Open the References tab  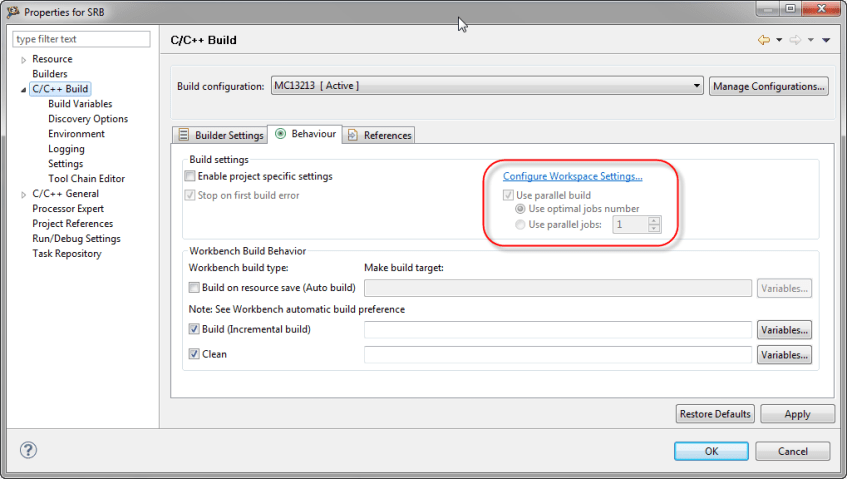tap(379, 135)
